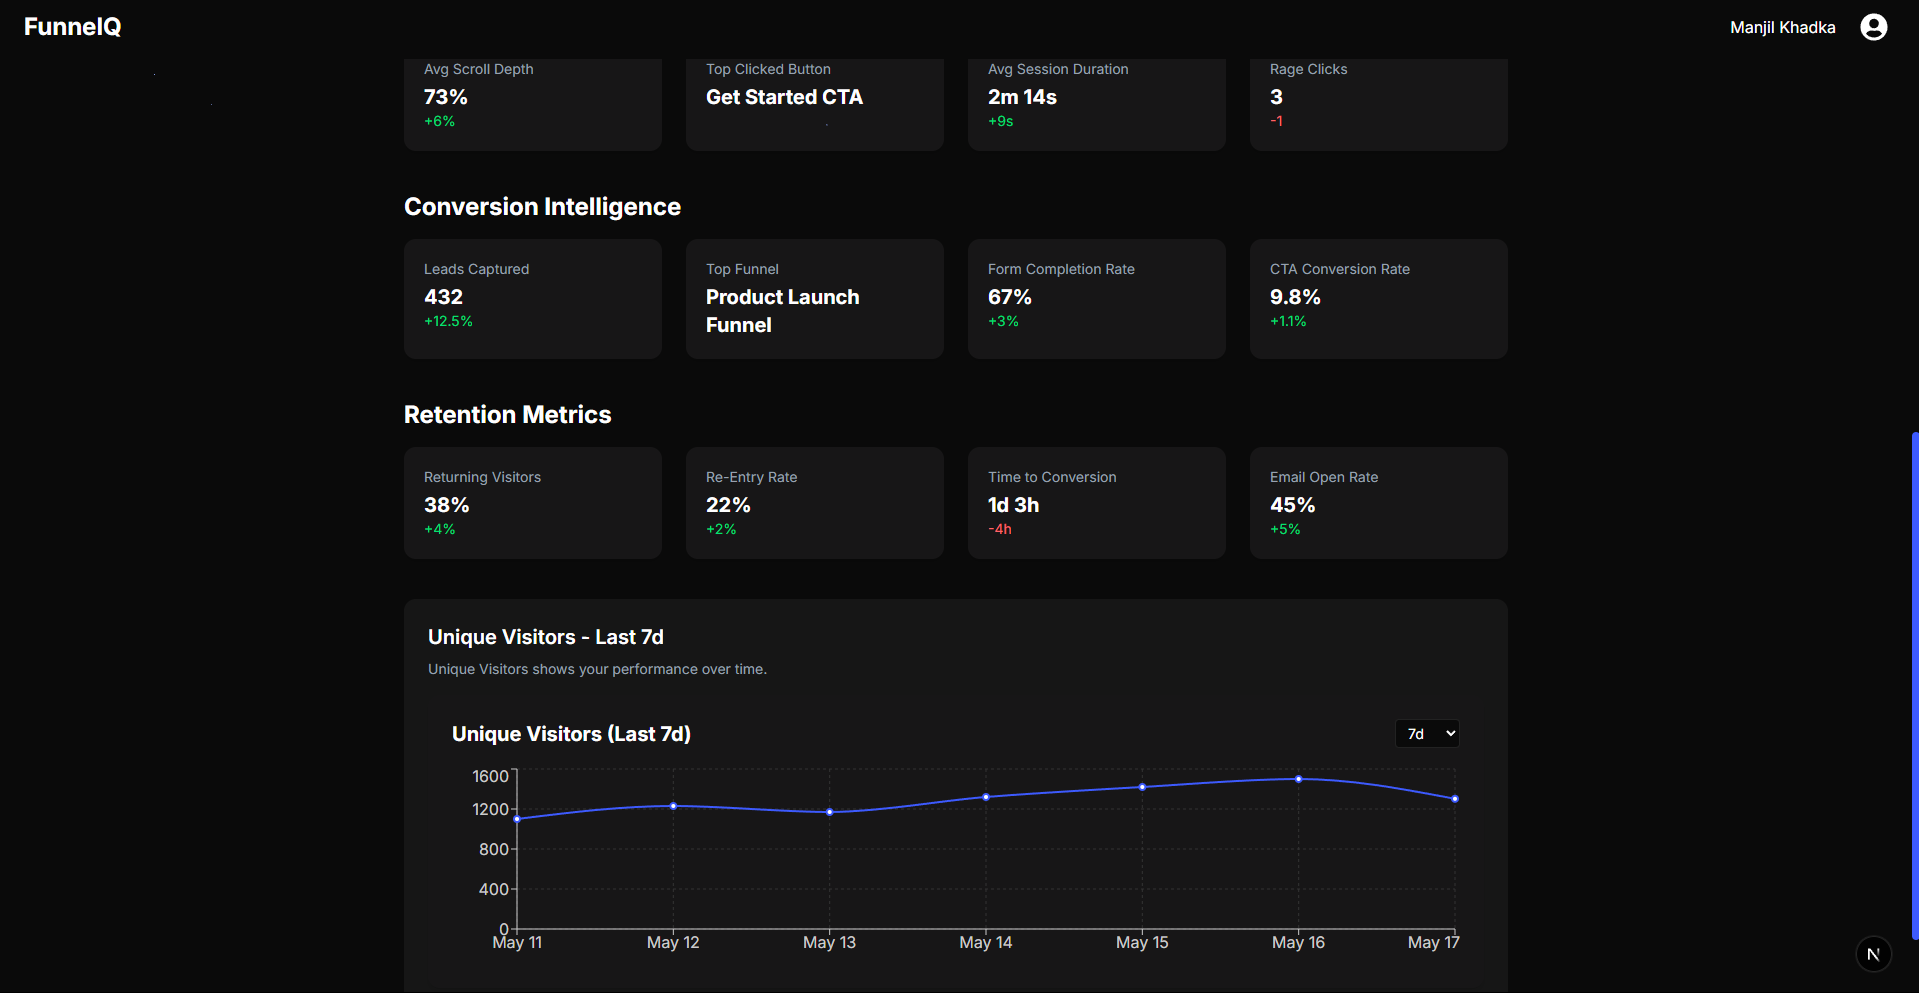
Task: Select the Rage Clicks metric card
Action: (1378, 100)
